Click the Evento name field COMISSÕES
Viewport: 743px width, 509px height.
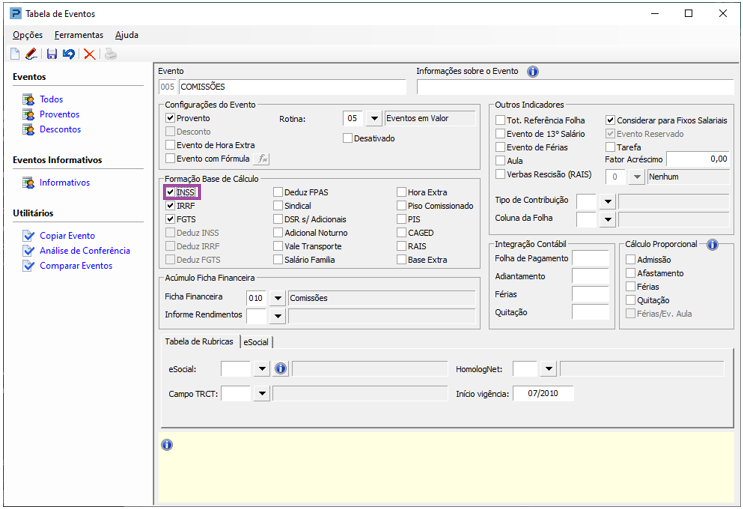tap(292, 87)
